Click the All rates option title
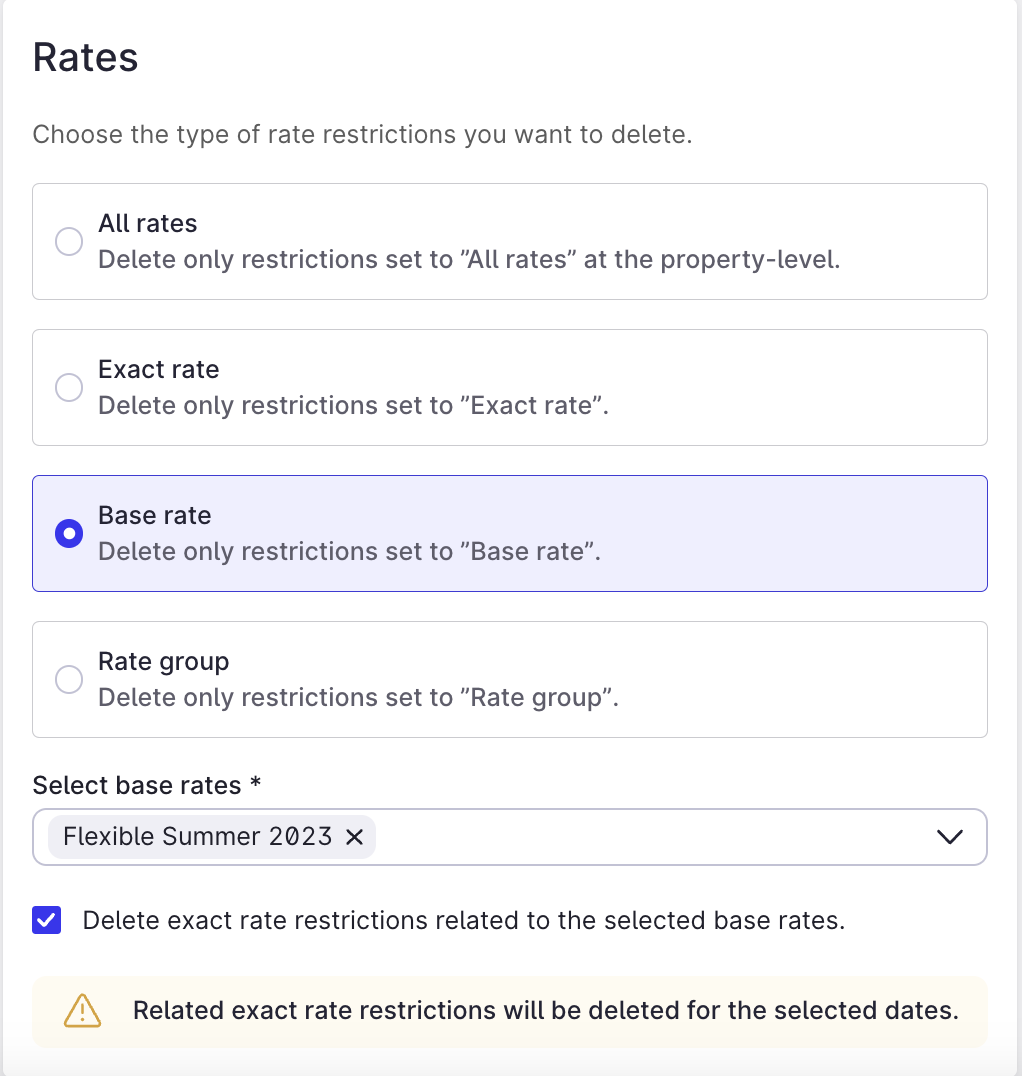The image size is (1022, 1076). pyautogui.click(x=148, y=224)
